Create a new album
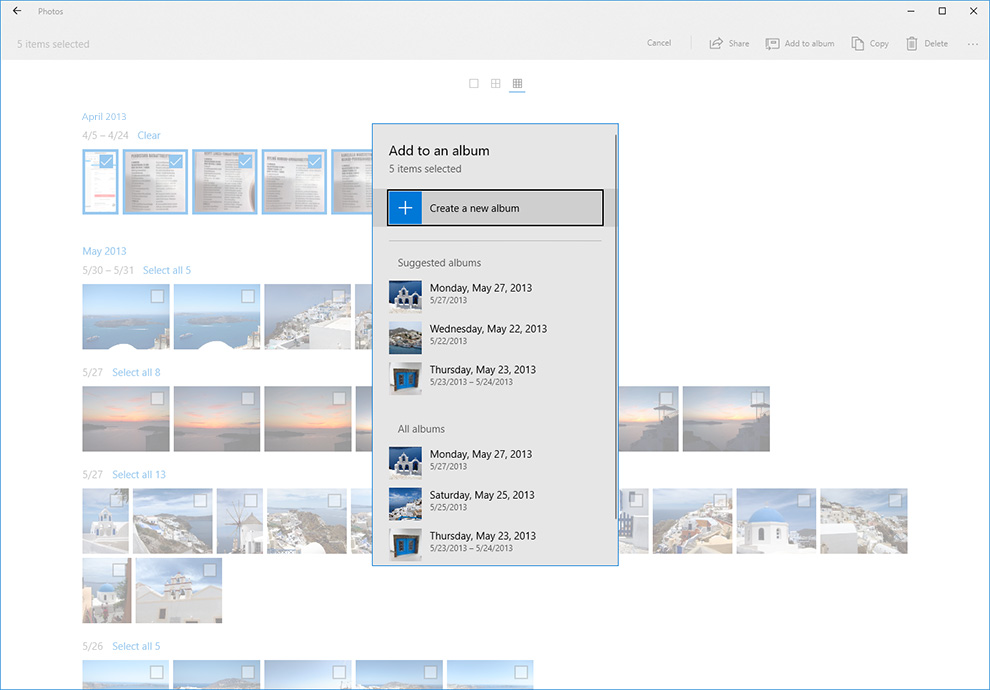The width and height of the screenshot is (990, 690). [496, 208]
